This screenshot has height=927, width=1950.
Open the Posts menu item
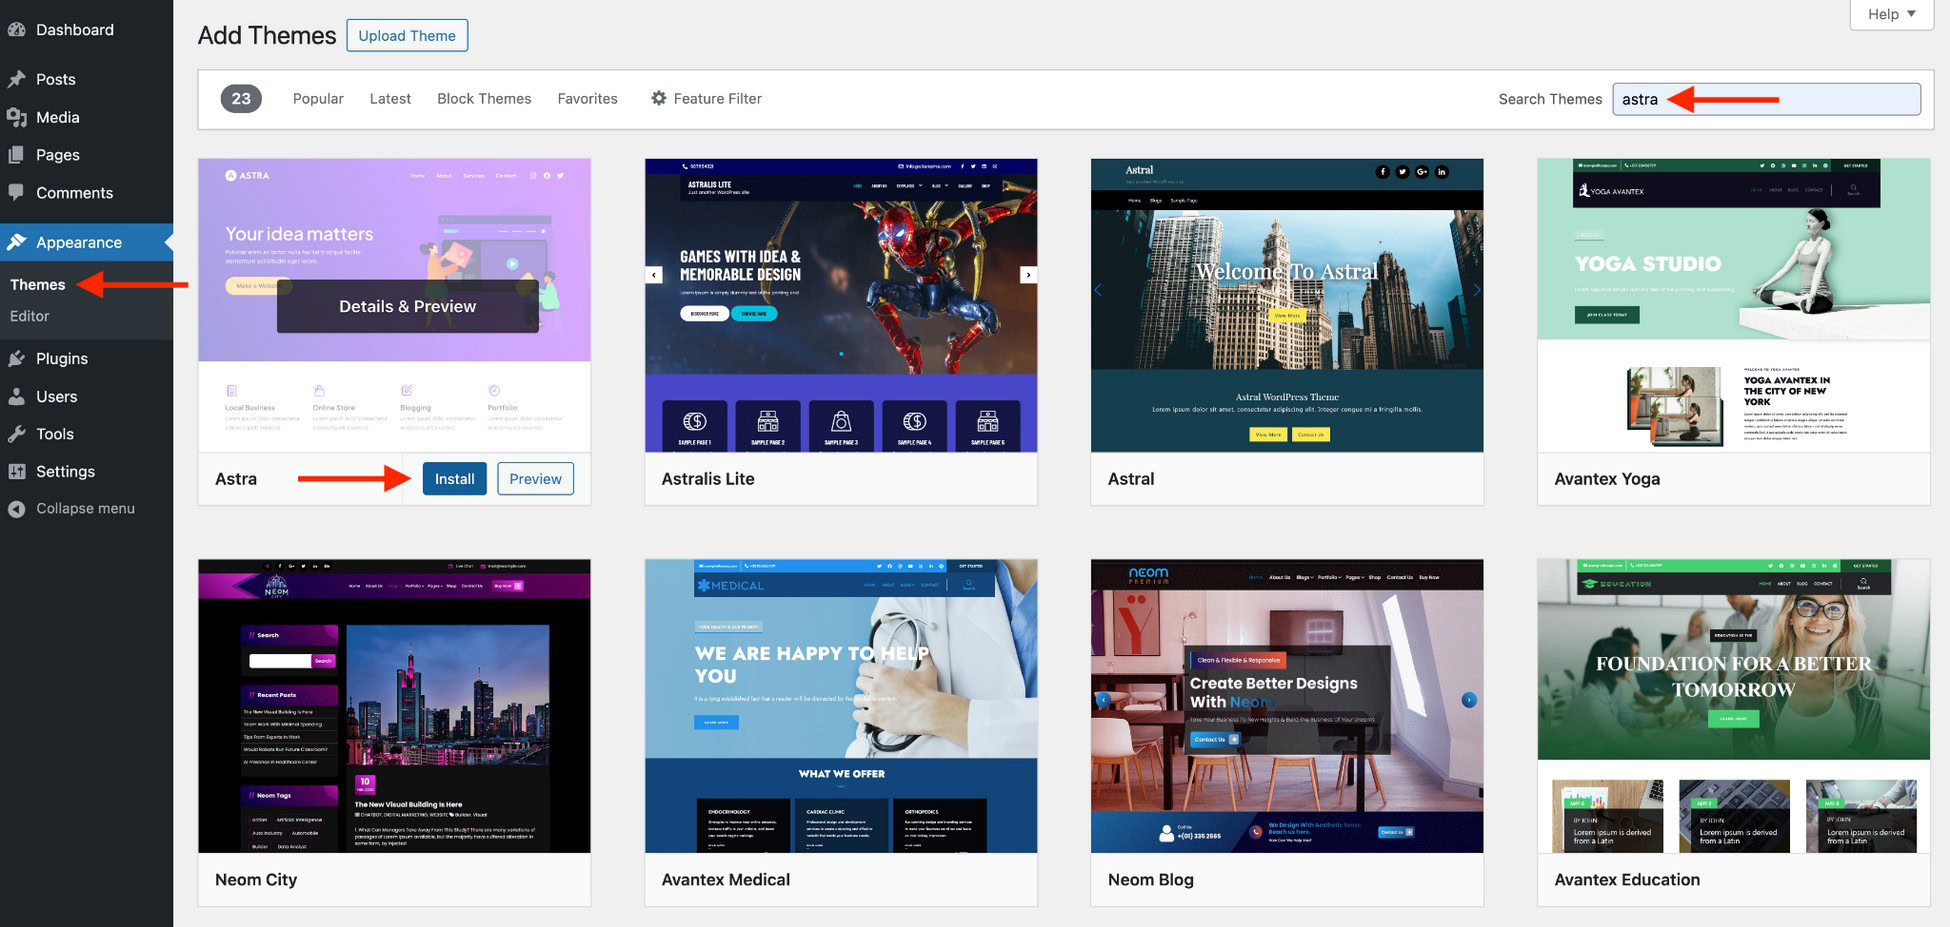point(56,79)
